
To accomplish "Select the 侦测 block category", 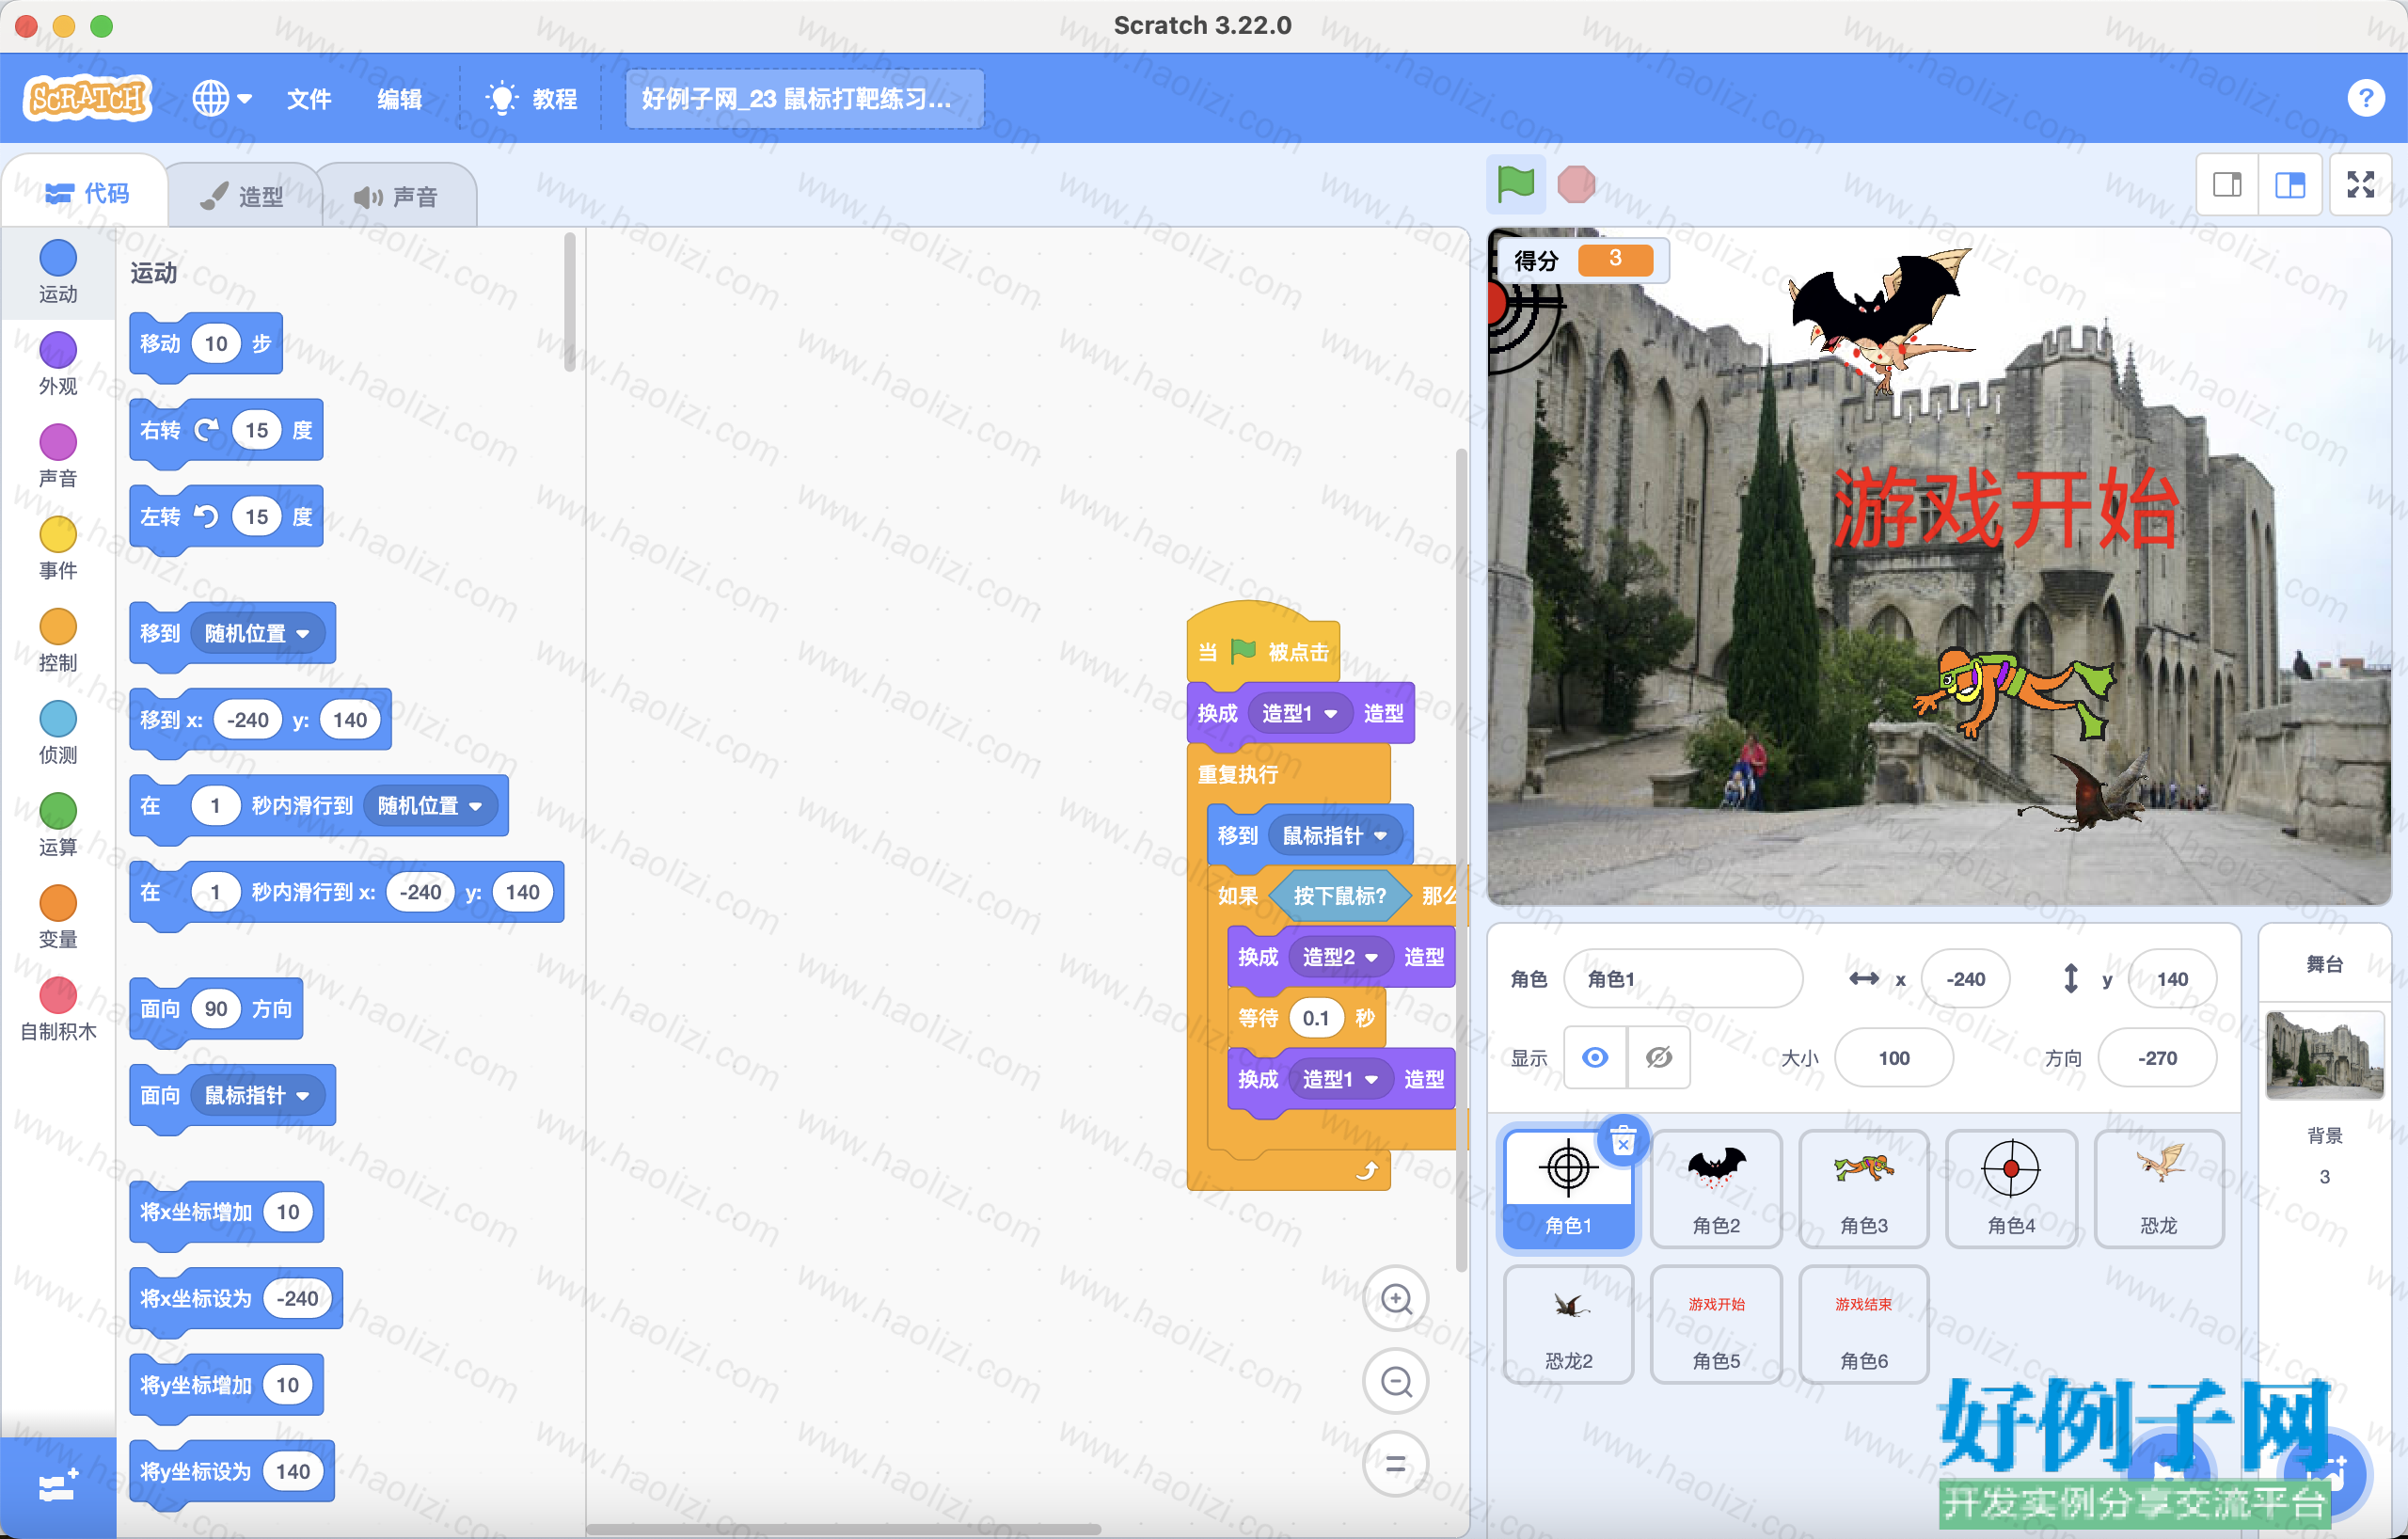I will click(58, 732).
